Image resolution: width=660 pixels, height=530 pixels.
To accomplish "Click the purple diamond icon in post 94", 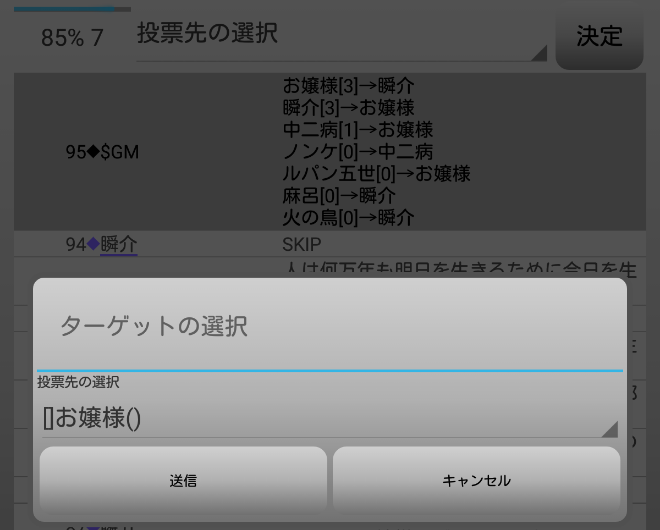I will coord(93,244).
